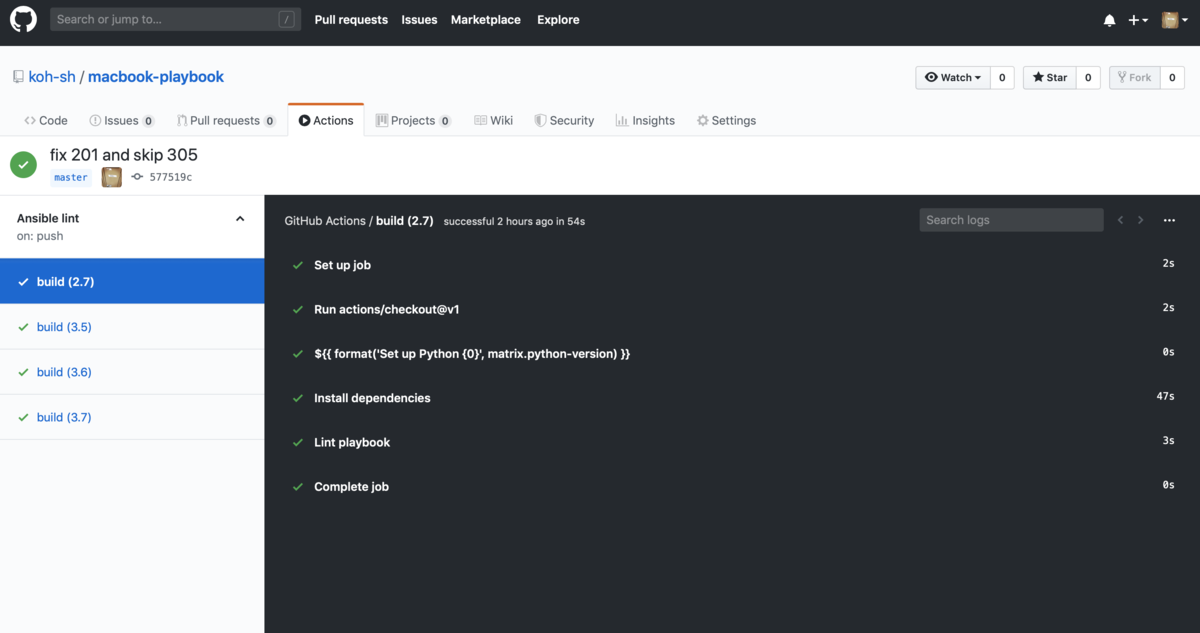Screen dimensions: 1200x633
Task: Open the plus create-new dropdown
Action: [1138, 20]
